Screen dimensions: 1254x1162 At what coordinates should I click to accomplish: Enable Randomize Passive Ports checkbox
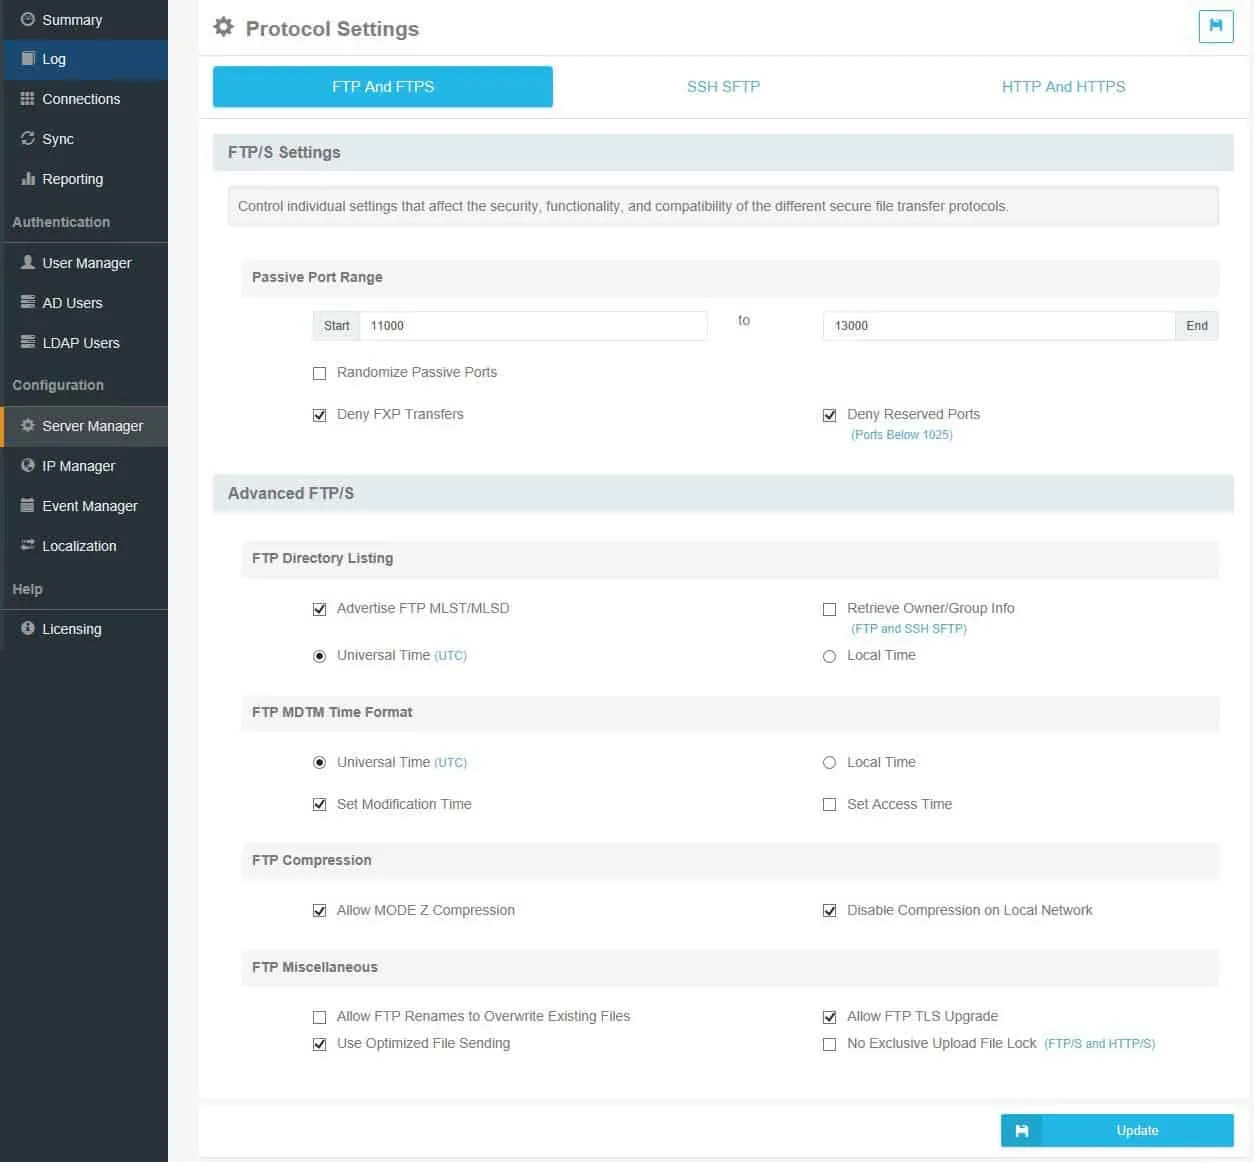320,373
